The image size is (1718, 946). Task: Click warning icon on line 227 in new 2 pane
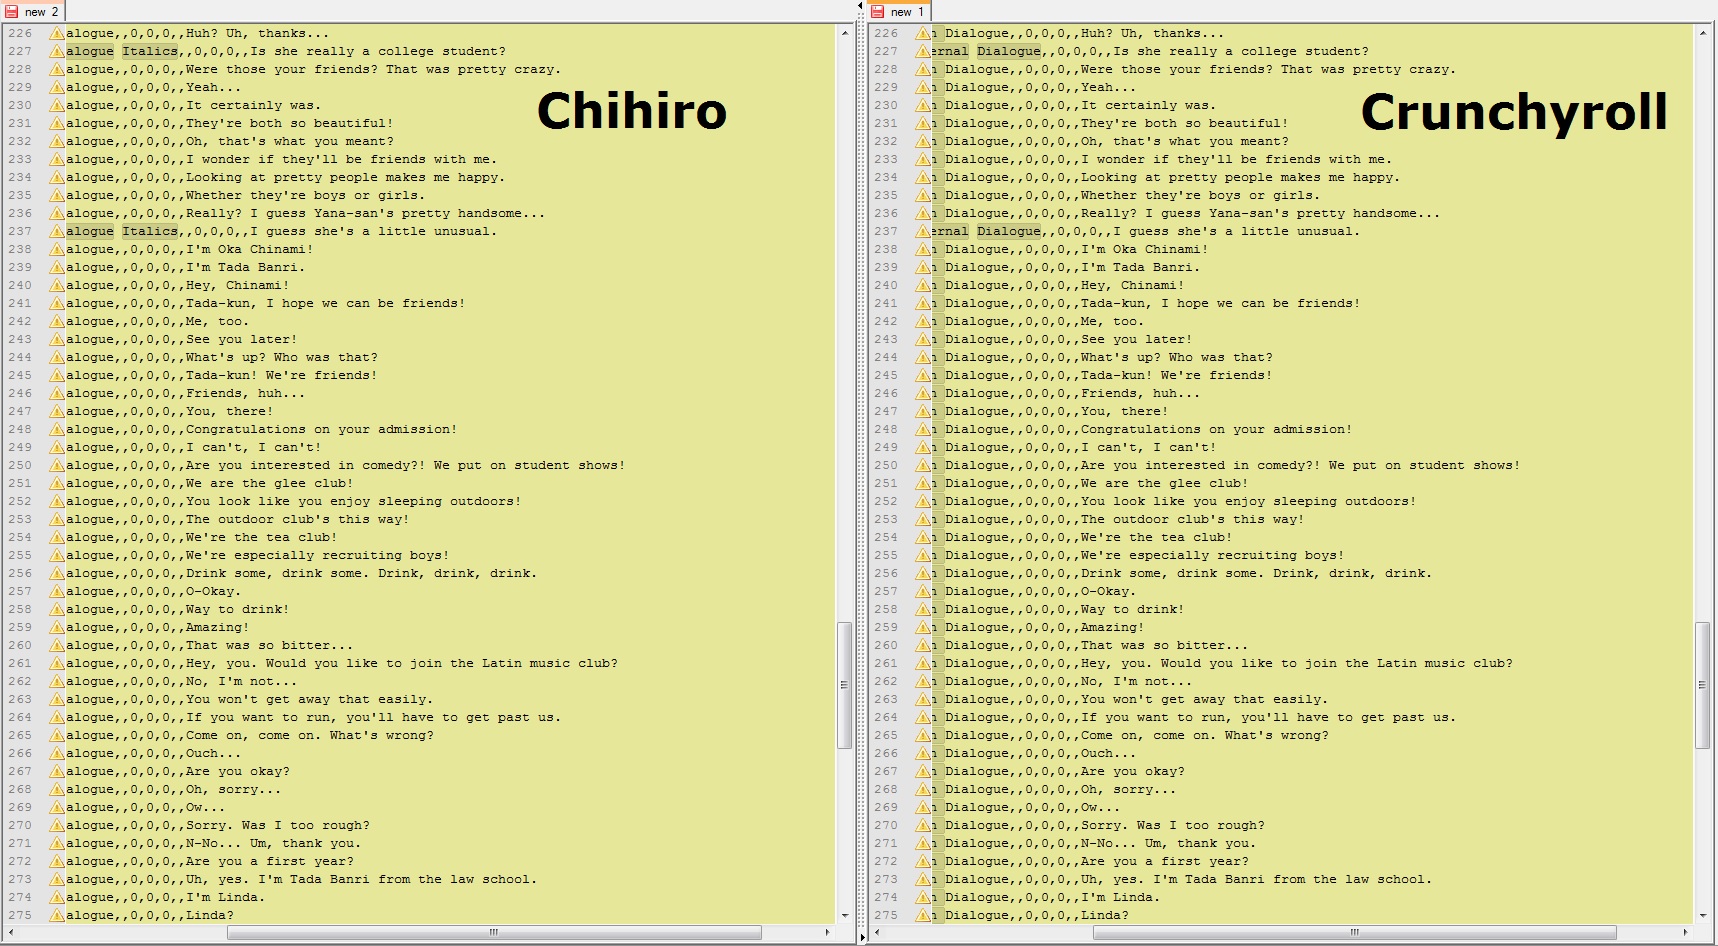(x=57, y=52)
